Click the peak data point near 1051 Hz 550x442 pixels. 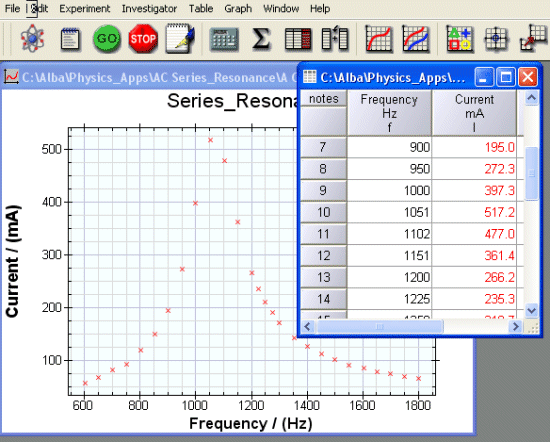(210, 140)
